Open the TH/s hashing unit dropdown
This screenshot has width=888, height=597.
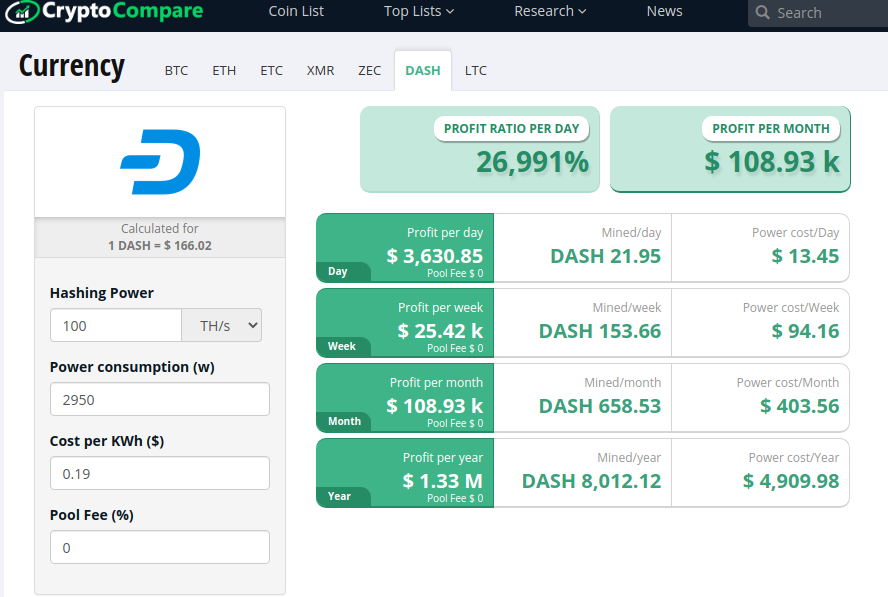221,325
